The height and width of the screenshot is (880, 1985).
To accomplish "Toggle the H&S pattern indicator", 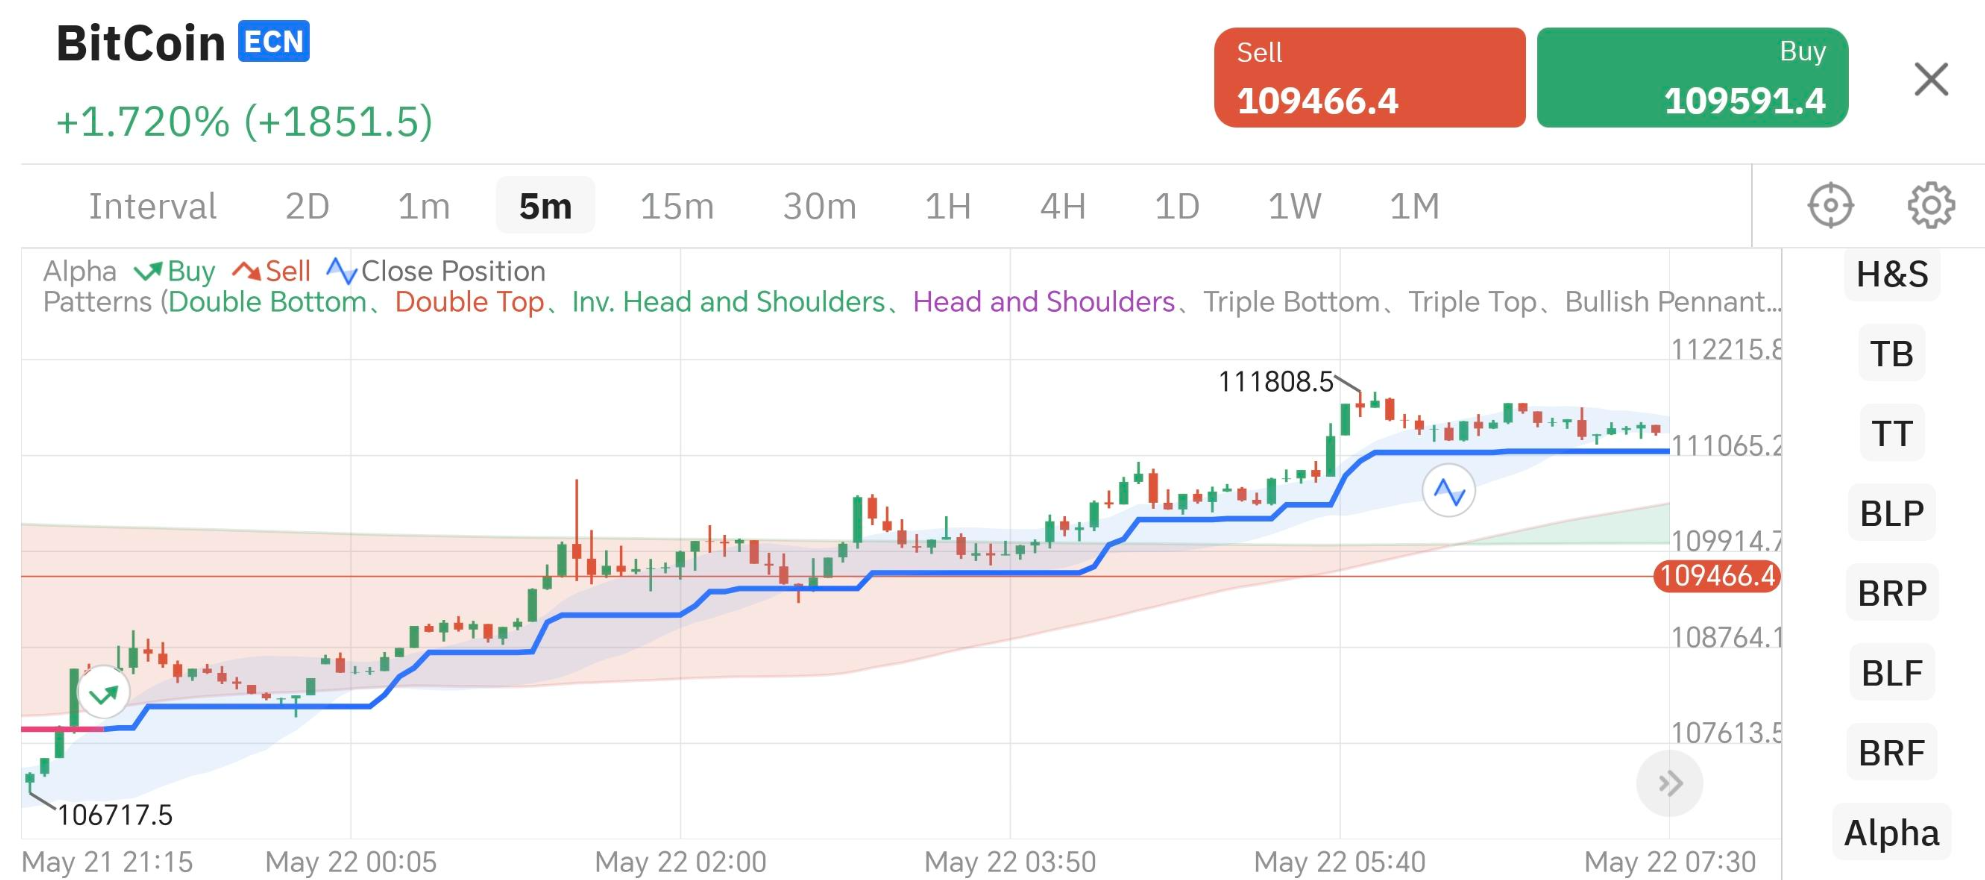I will pos(1891,275).
